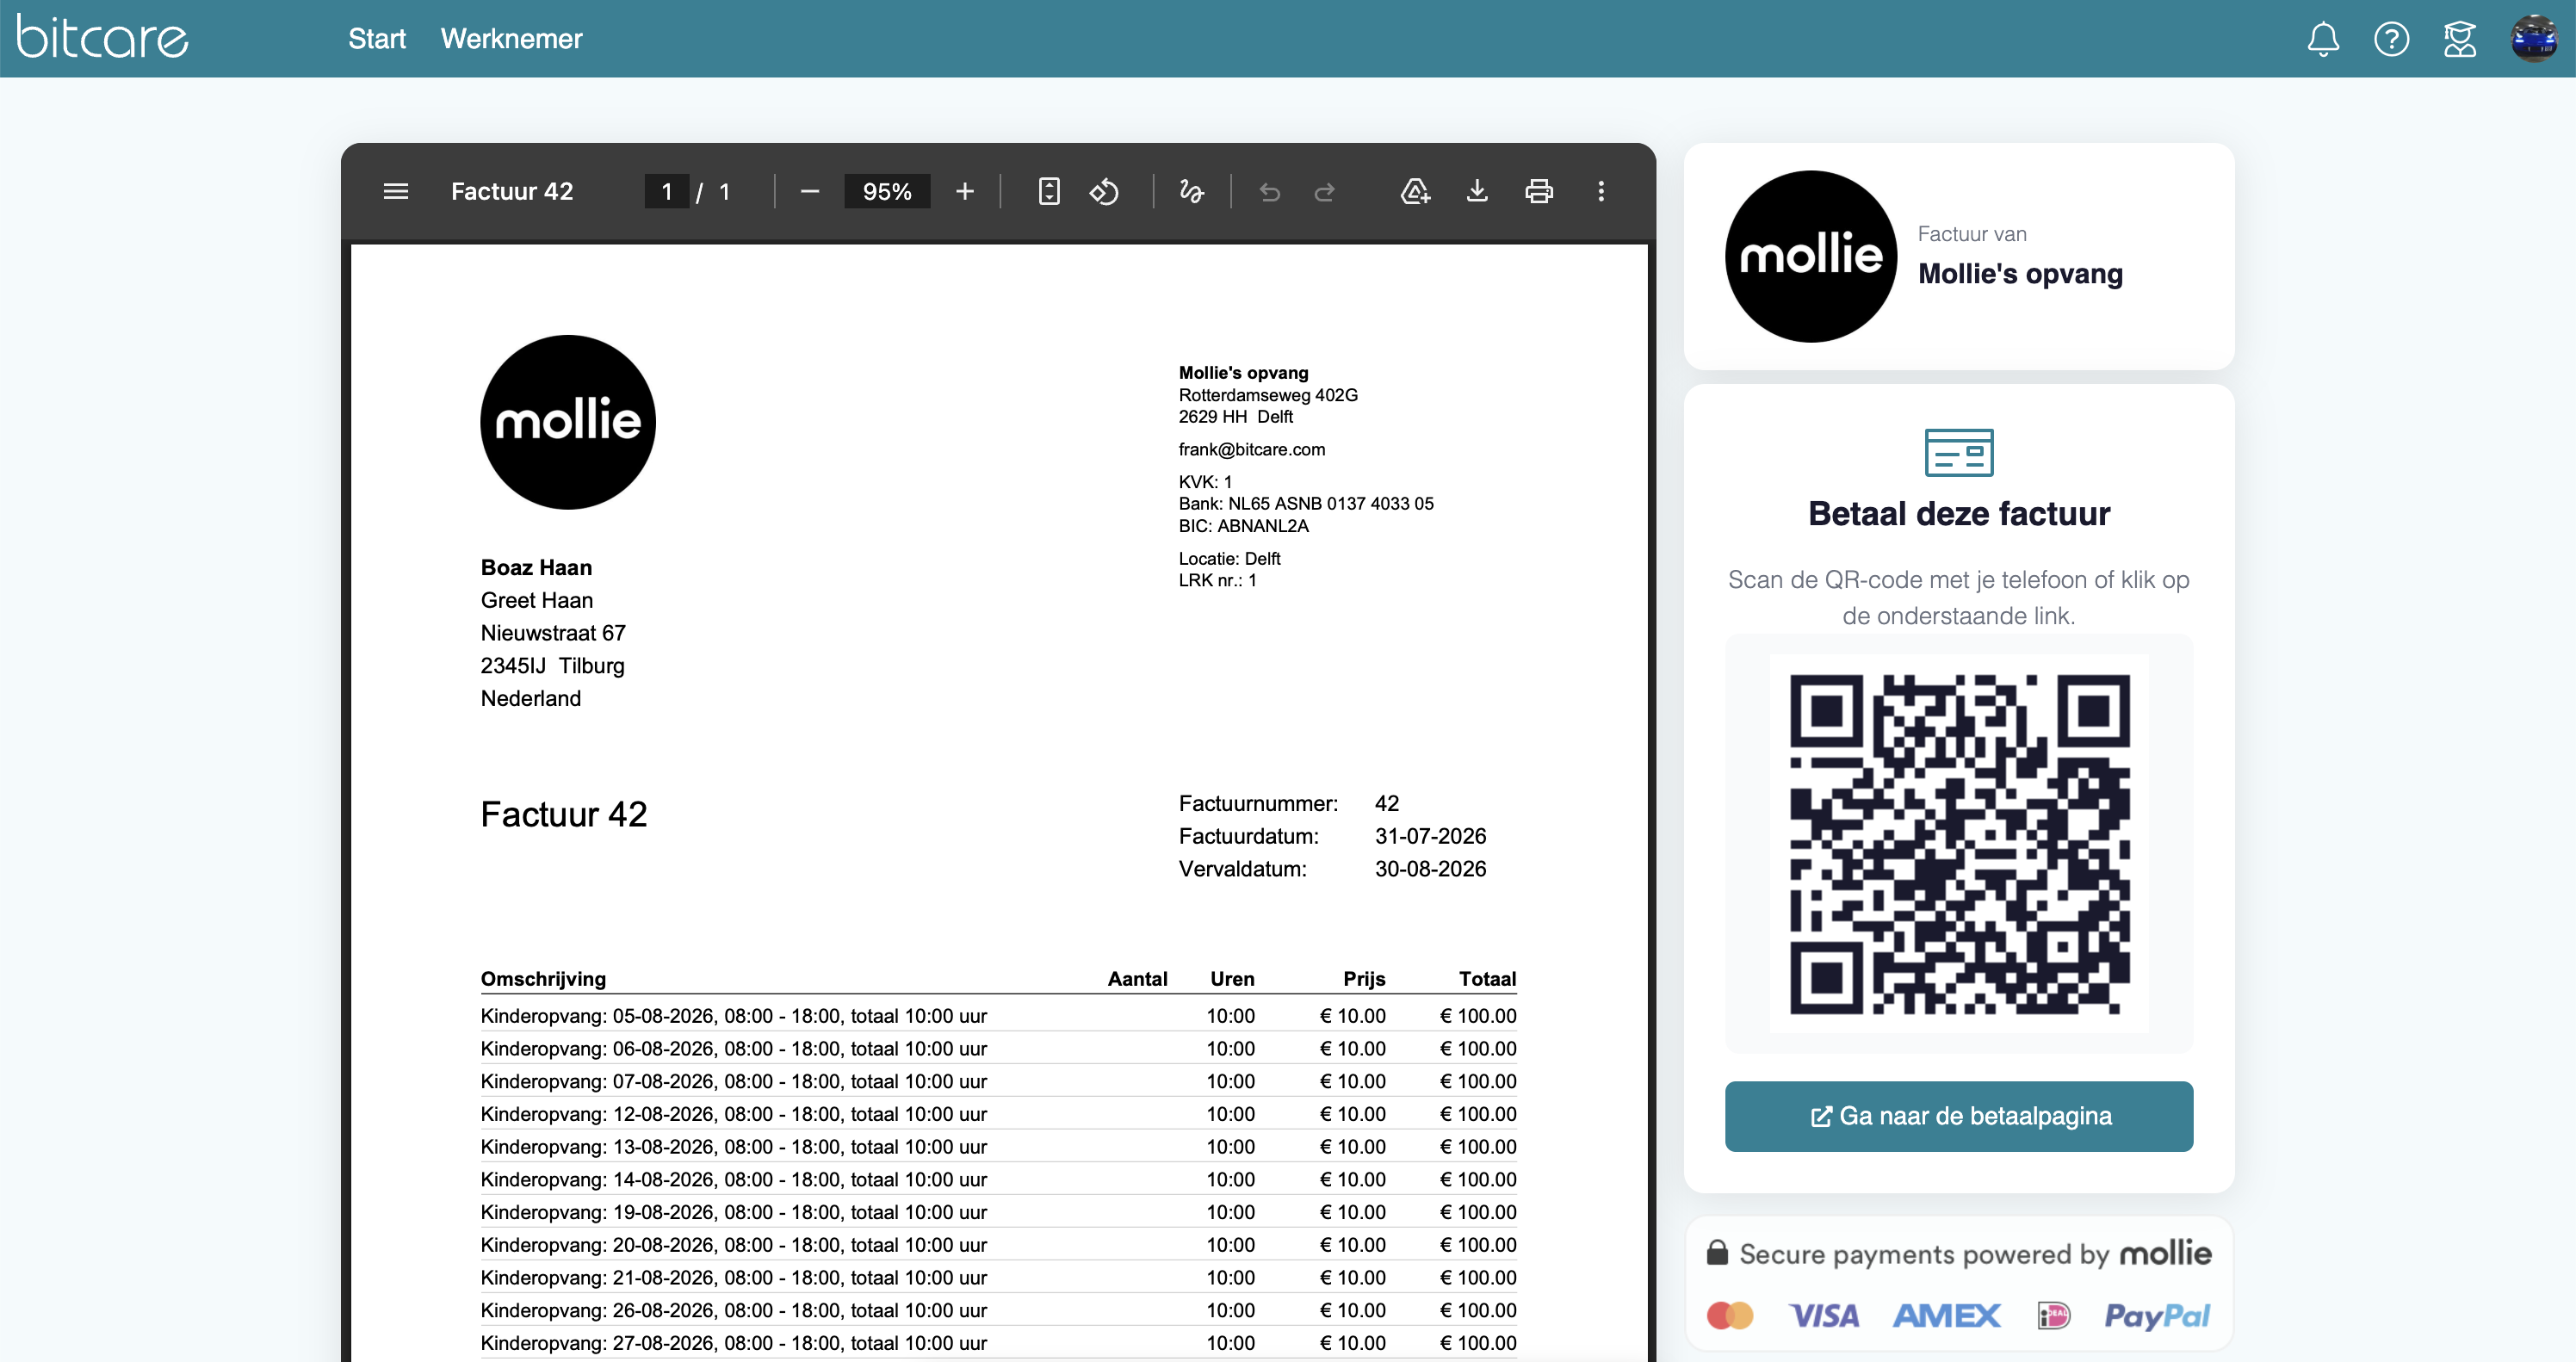Click Ga naar de betaalpagina button
This screenshot has height=1362, width=2576.
point(1959,1116)
